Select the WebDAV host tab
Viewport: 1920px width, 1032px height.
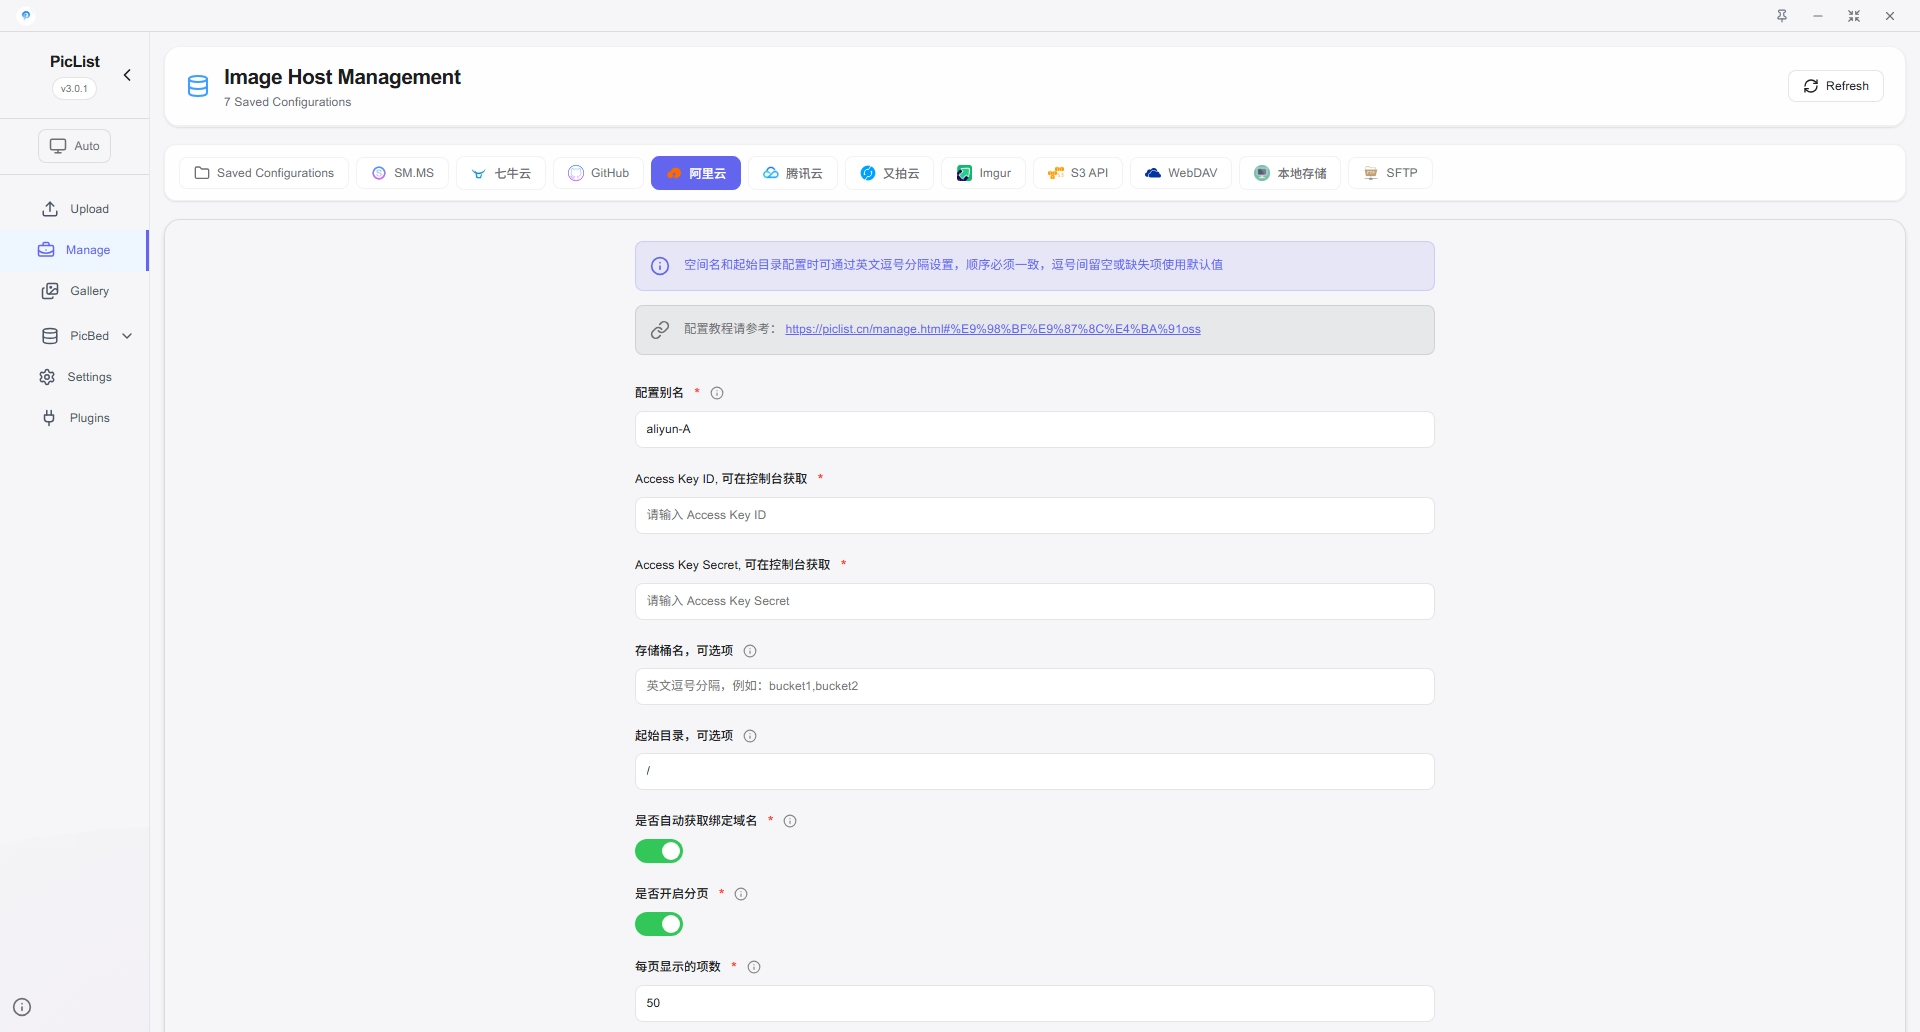click(1181, 173)
